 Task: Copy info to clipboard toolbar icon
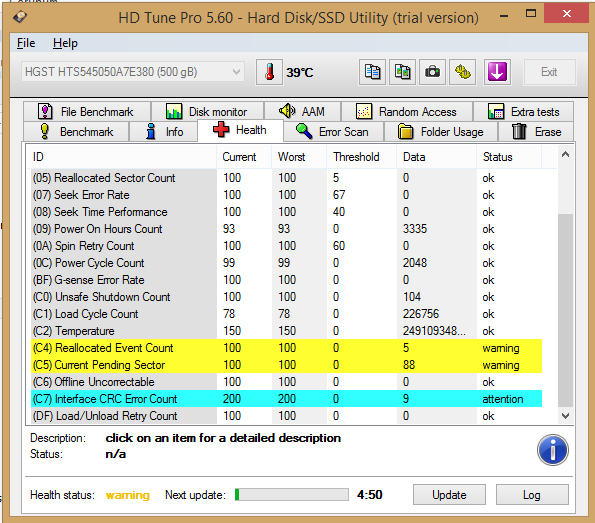pos(372,72)
